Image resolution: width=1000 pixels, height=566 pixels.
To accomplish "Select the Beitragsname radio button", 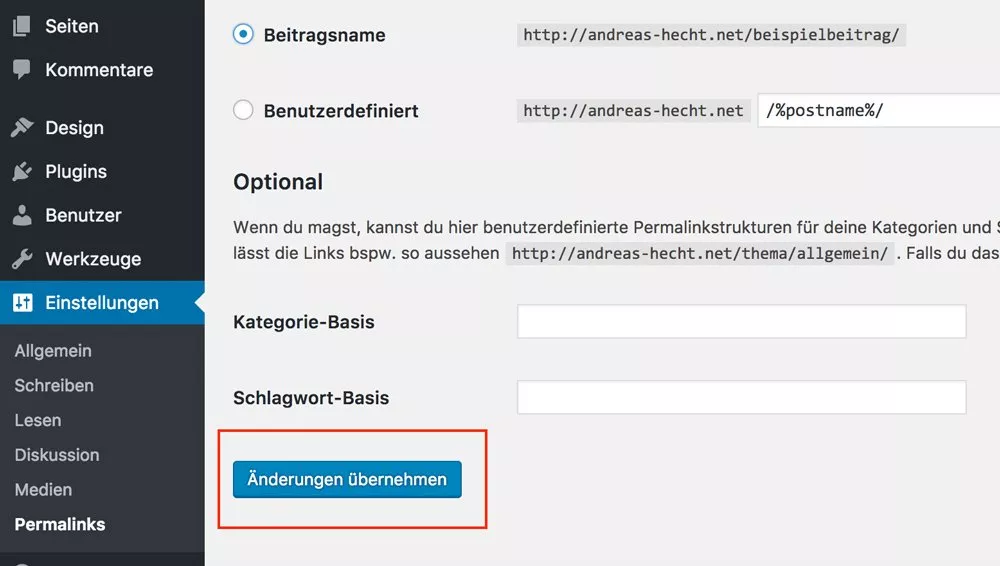I will click(243, 35).
